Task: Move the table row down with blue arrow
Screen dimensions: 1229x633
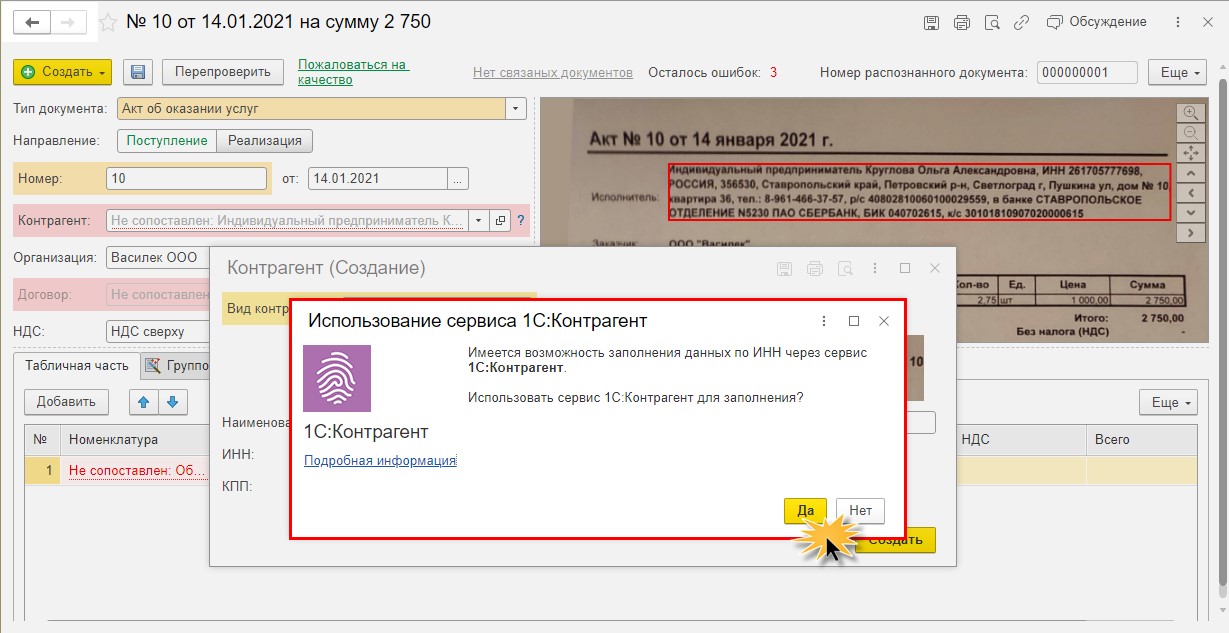Action: [x=172, y=401]
